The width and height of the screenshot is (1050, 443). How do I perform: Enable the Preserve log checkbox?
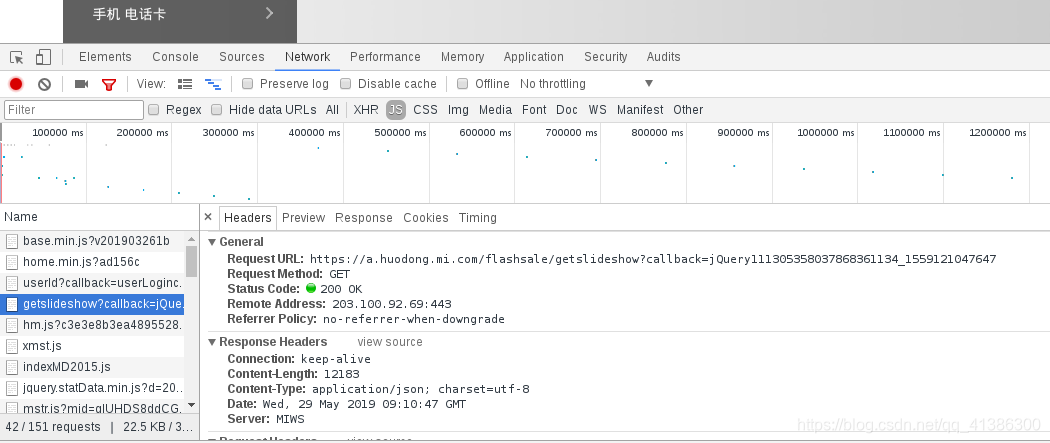coord(248,84)
